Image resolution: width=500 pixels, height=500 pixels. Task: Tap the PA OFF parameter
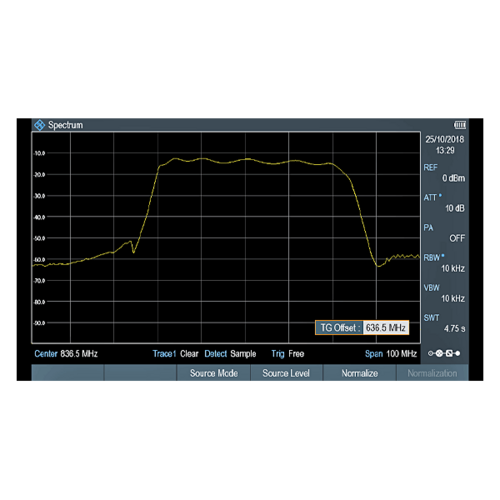pyautogui.click(x=444, y=233)
